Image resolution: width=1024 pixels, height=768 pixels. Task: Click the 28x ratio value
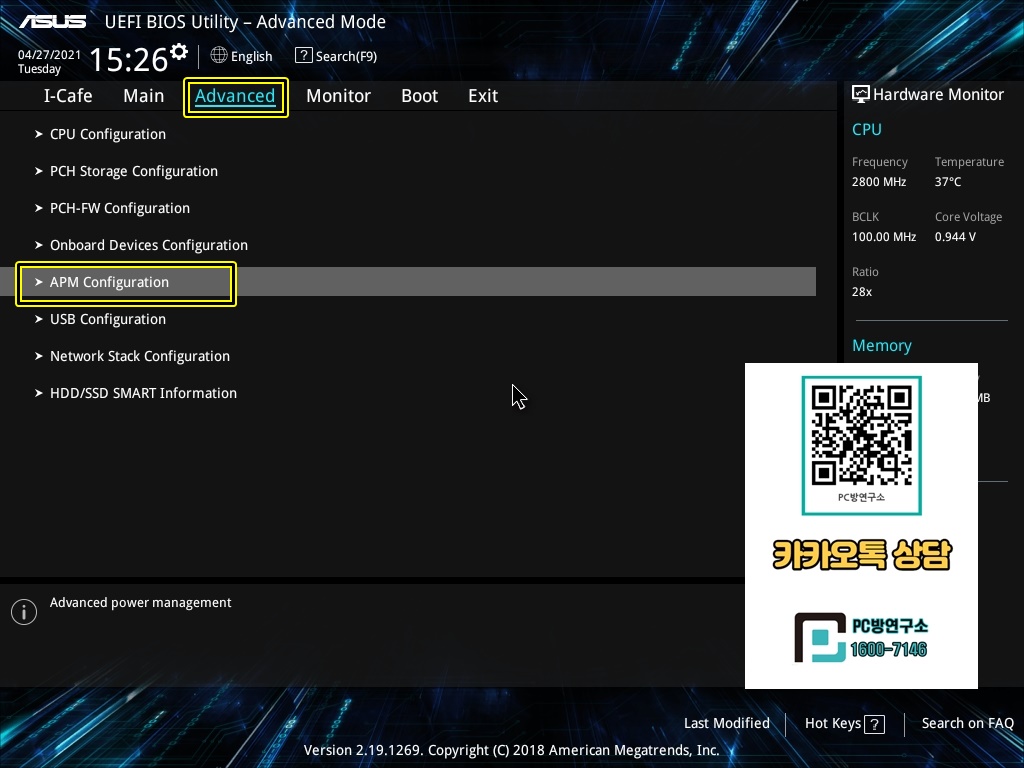(861, 291)
